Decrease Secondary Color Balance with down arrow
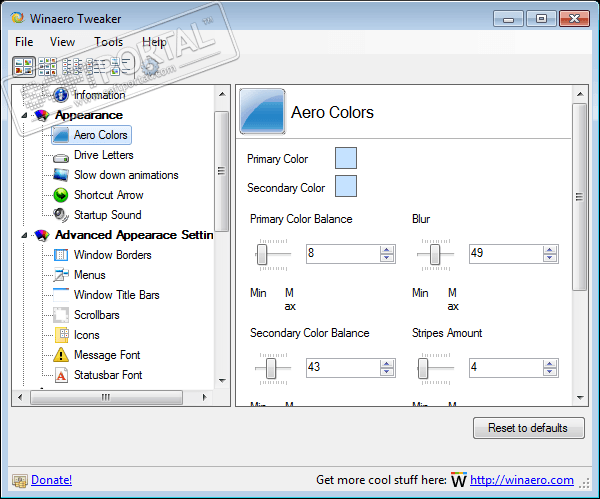Image resolution: width=600 pixels, height=499 pixels. point(386,372)
